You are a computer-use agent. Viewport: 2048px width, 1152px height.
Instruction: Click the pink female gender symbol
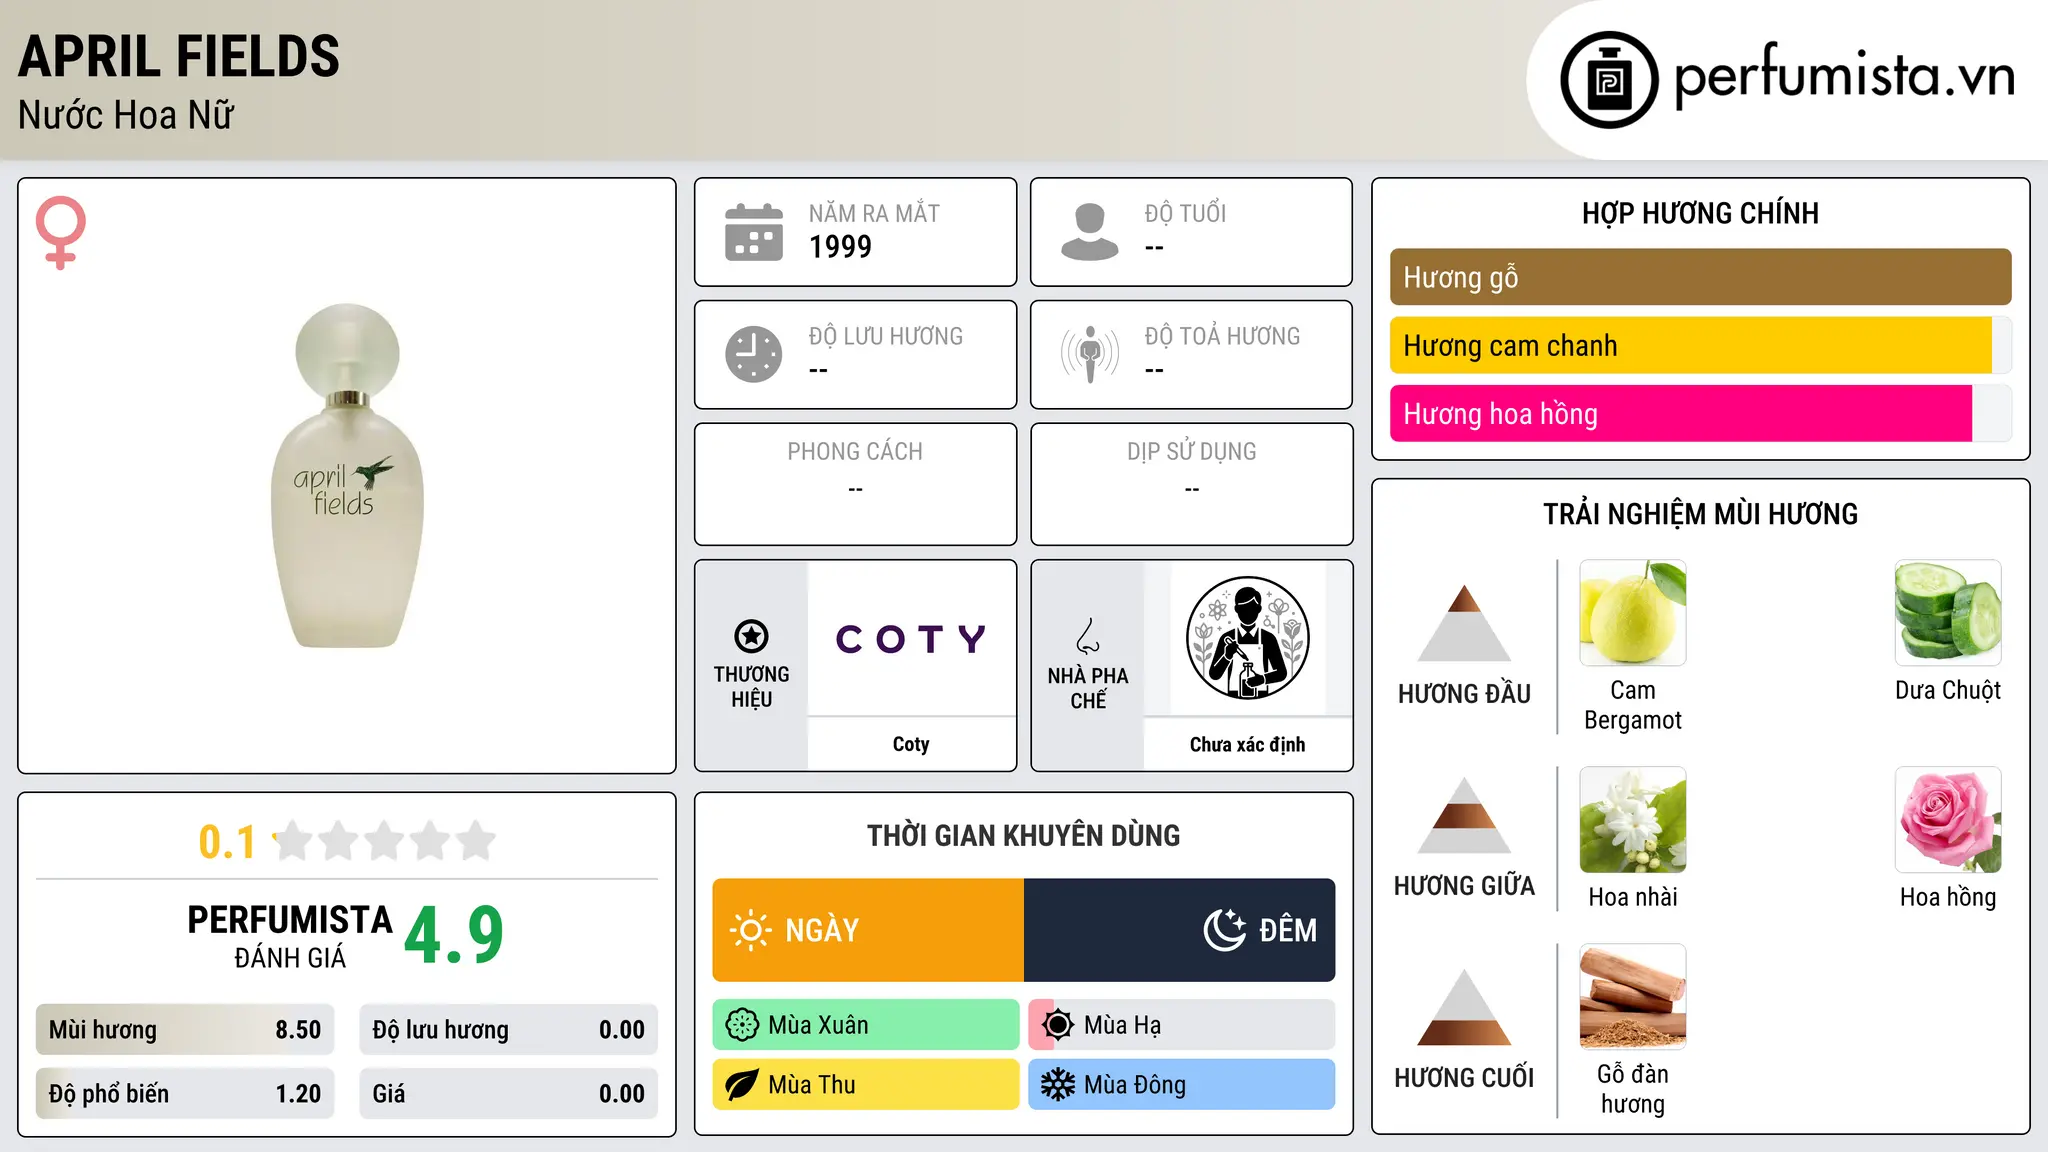pos(61,232)
